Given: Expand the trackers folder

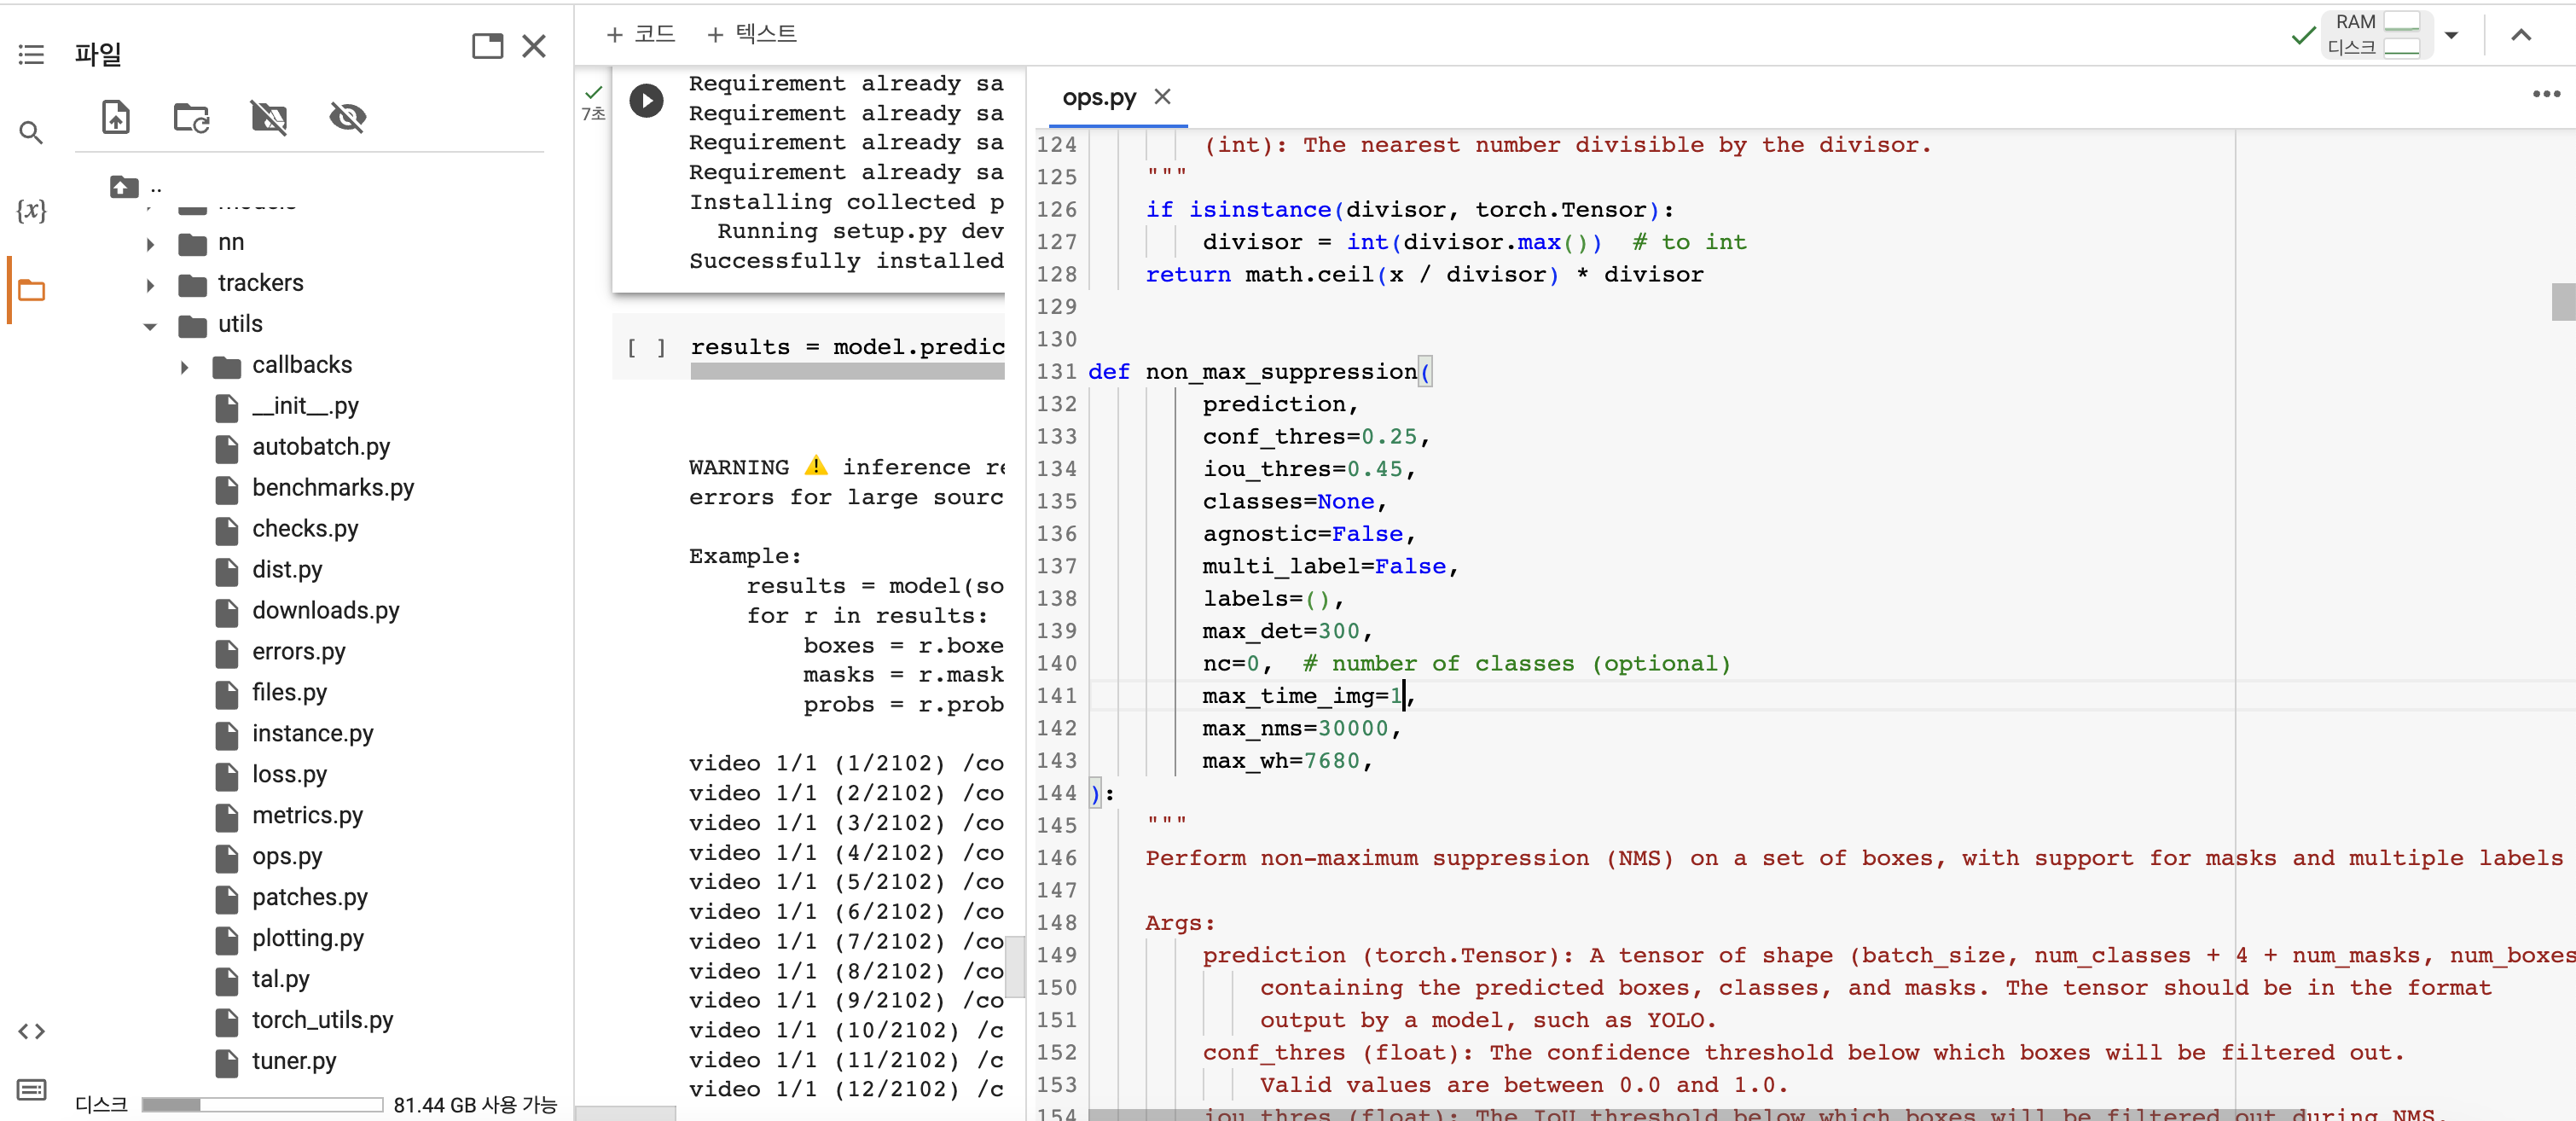Looking at the screenshot, I should click(150, 285).
